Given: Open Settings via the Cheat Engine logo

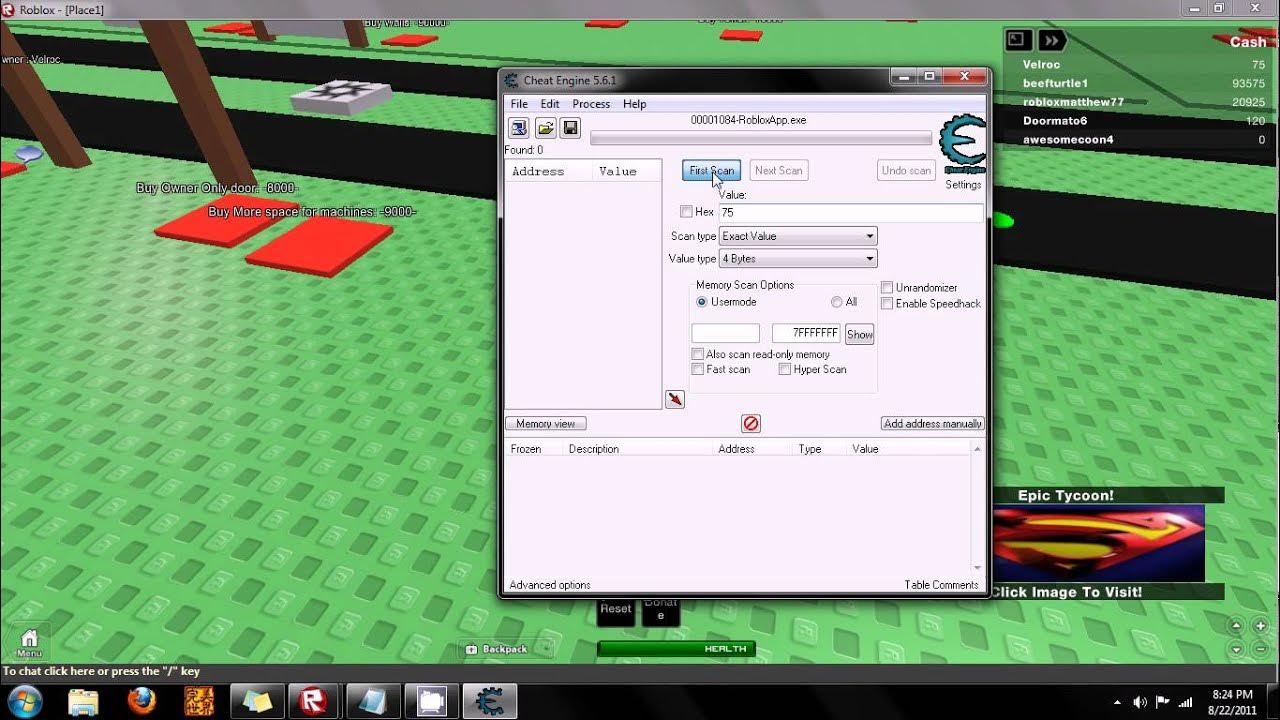Looking at the screenshot, I should [963, 145].
